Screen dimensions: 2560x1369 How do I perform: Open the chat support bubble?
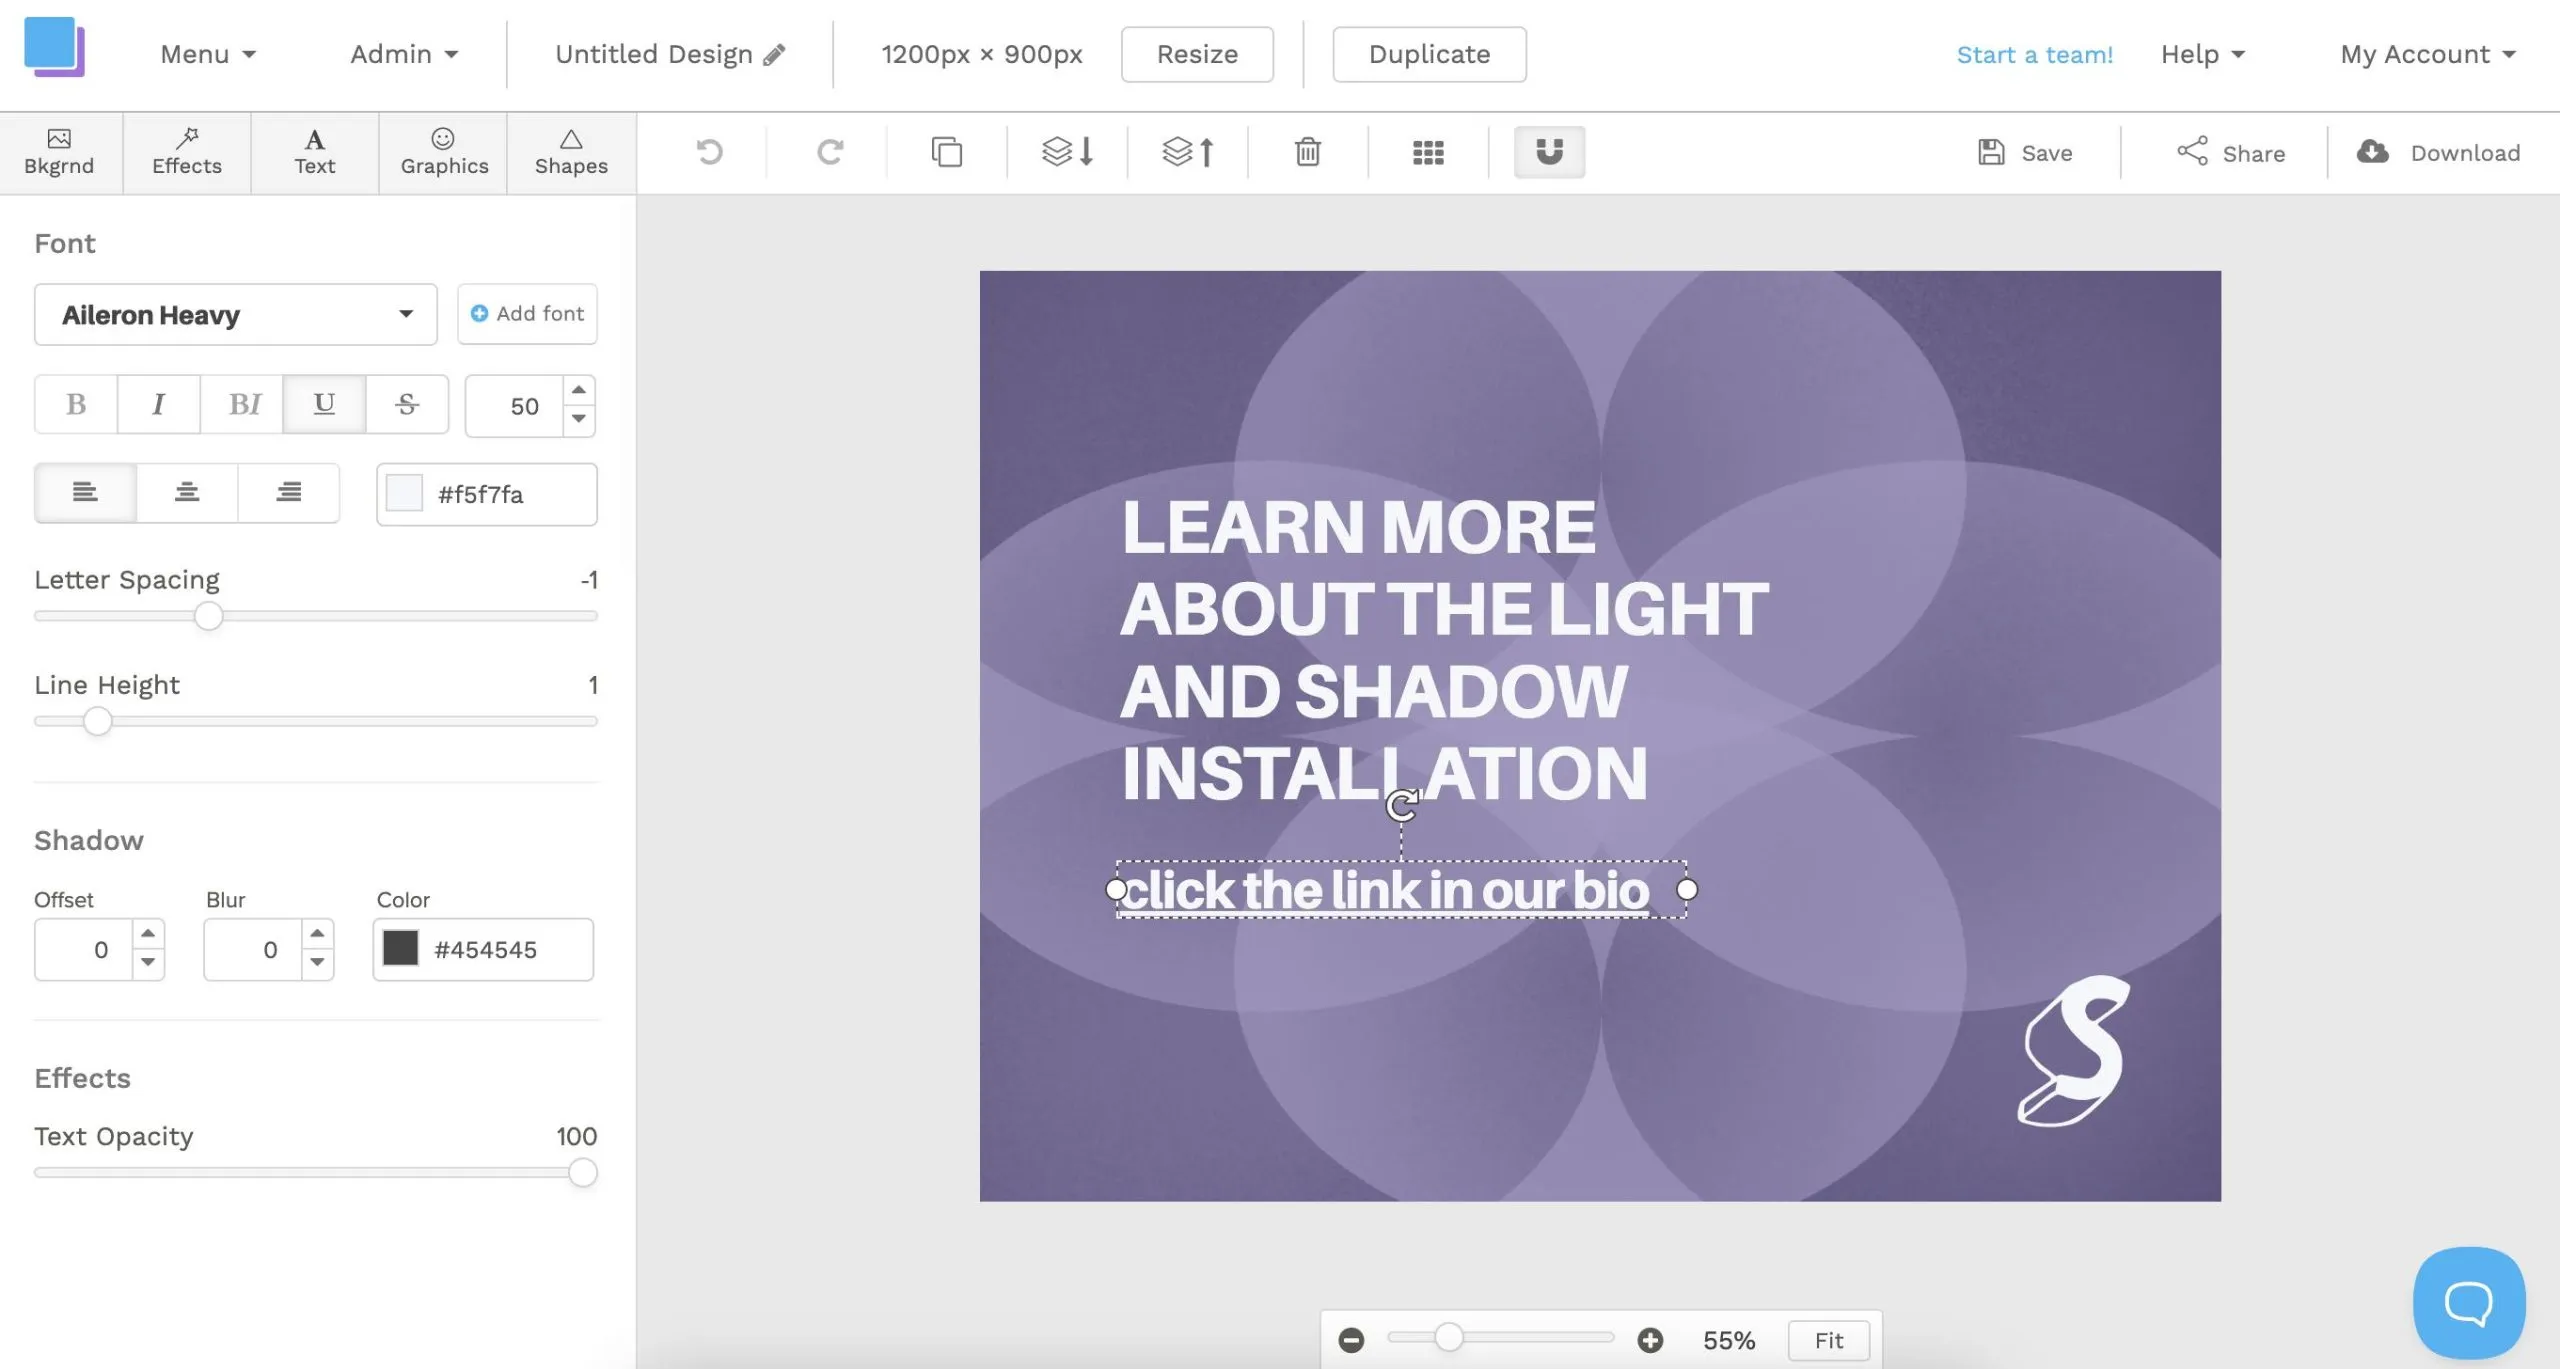tap(2469, 1303)
